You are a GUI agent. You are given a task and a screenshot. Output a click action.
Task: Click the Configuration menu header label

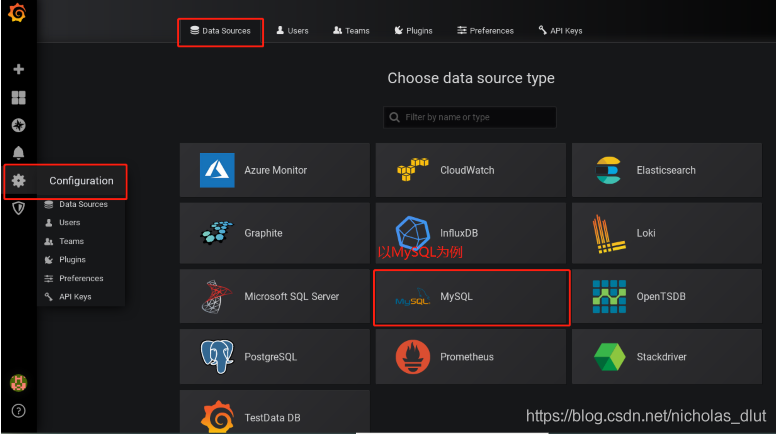pyautogui.click(x=81, y=181)
